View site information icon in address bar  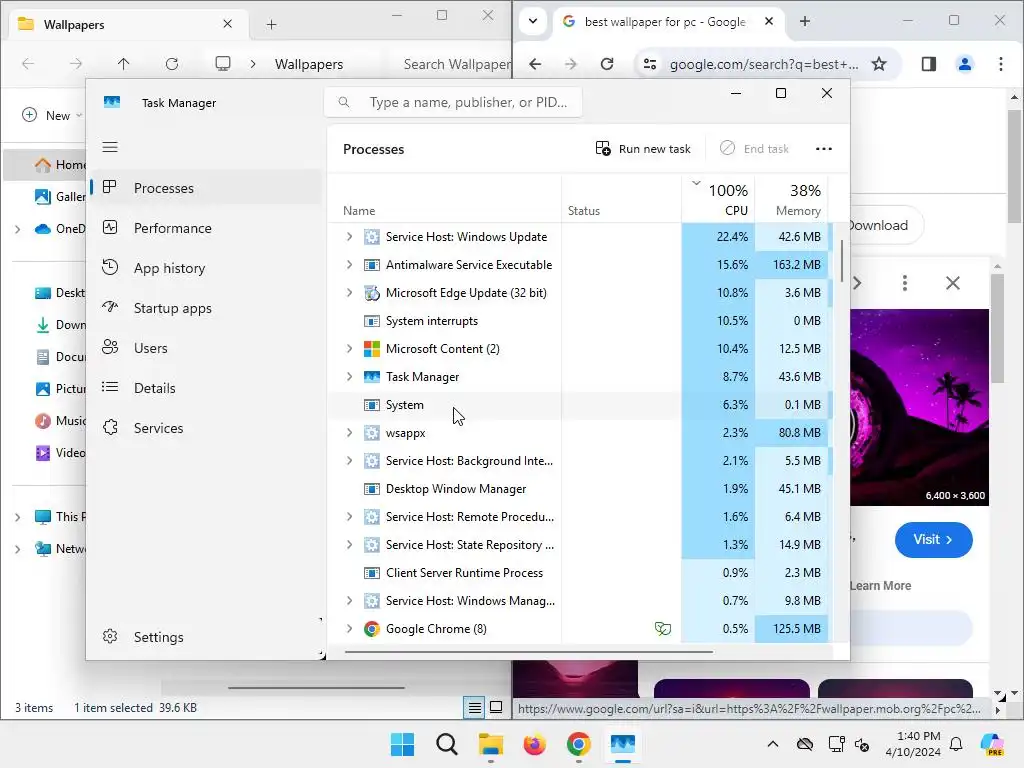coord(650,64)
